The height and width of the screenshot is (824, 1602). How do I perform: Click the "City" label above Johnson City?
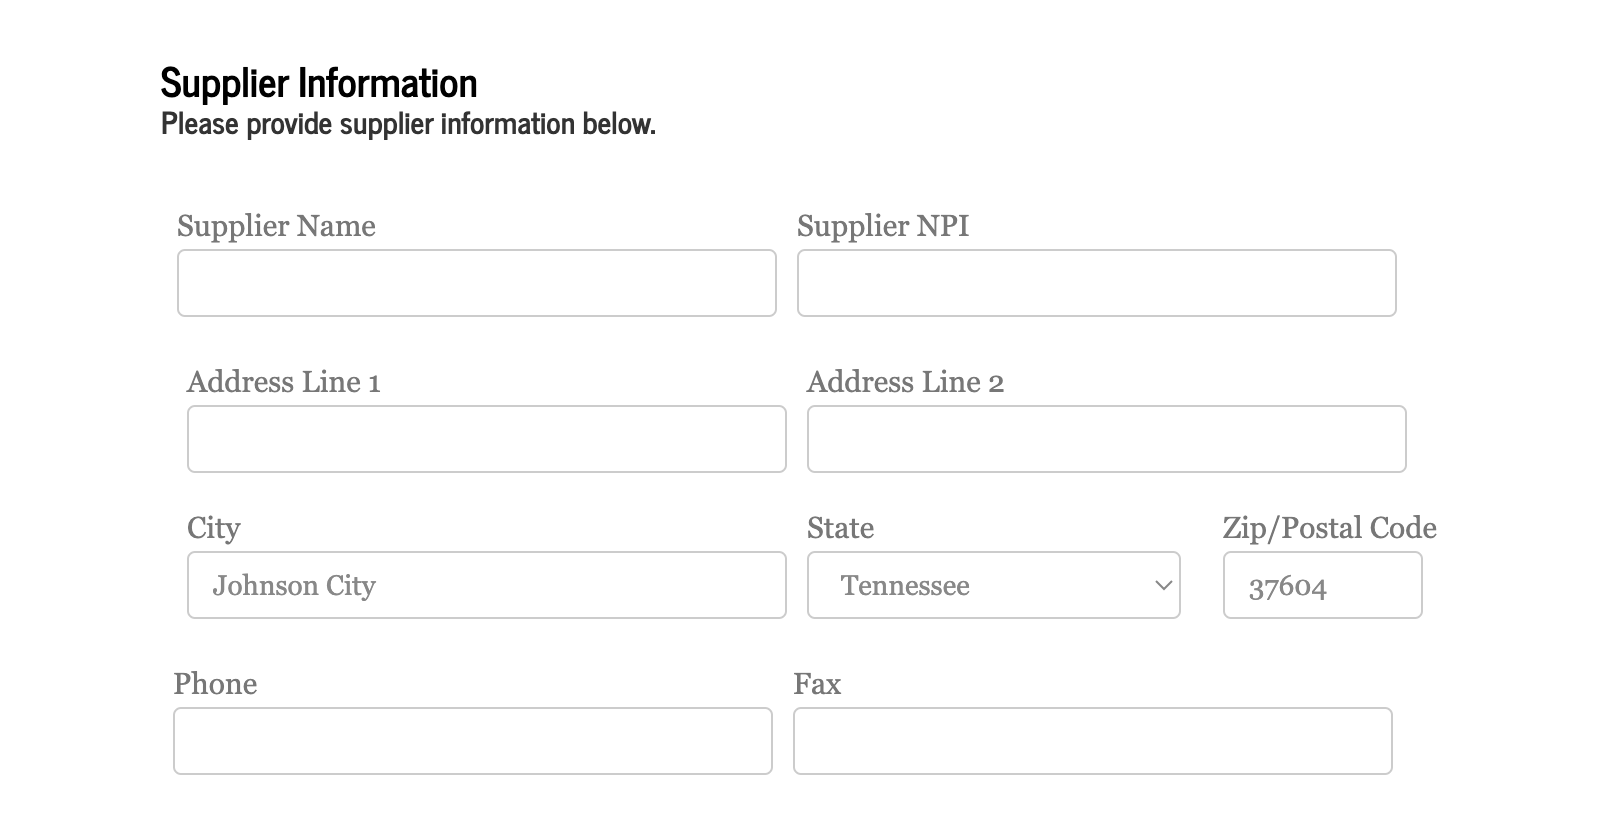click(x=213, y=528)
